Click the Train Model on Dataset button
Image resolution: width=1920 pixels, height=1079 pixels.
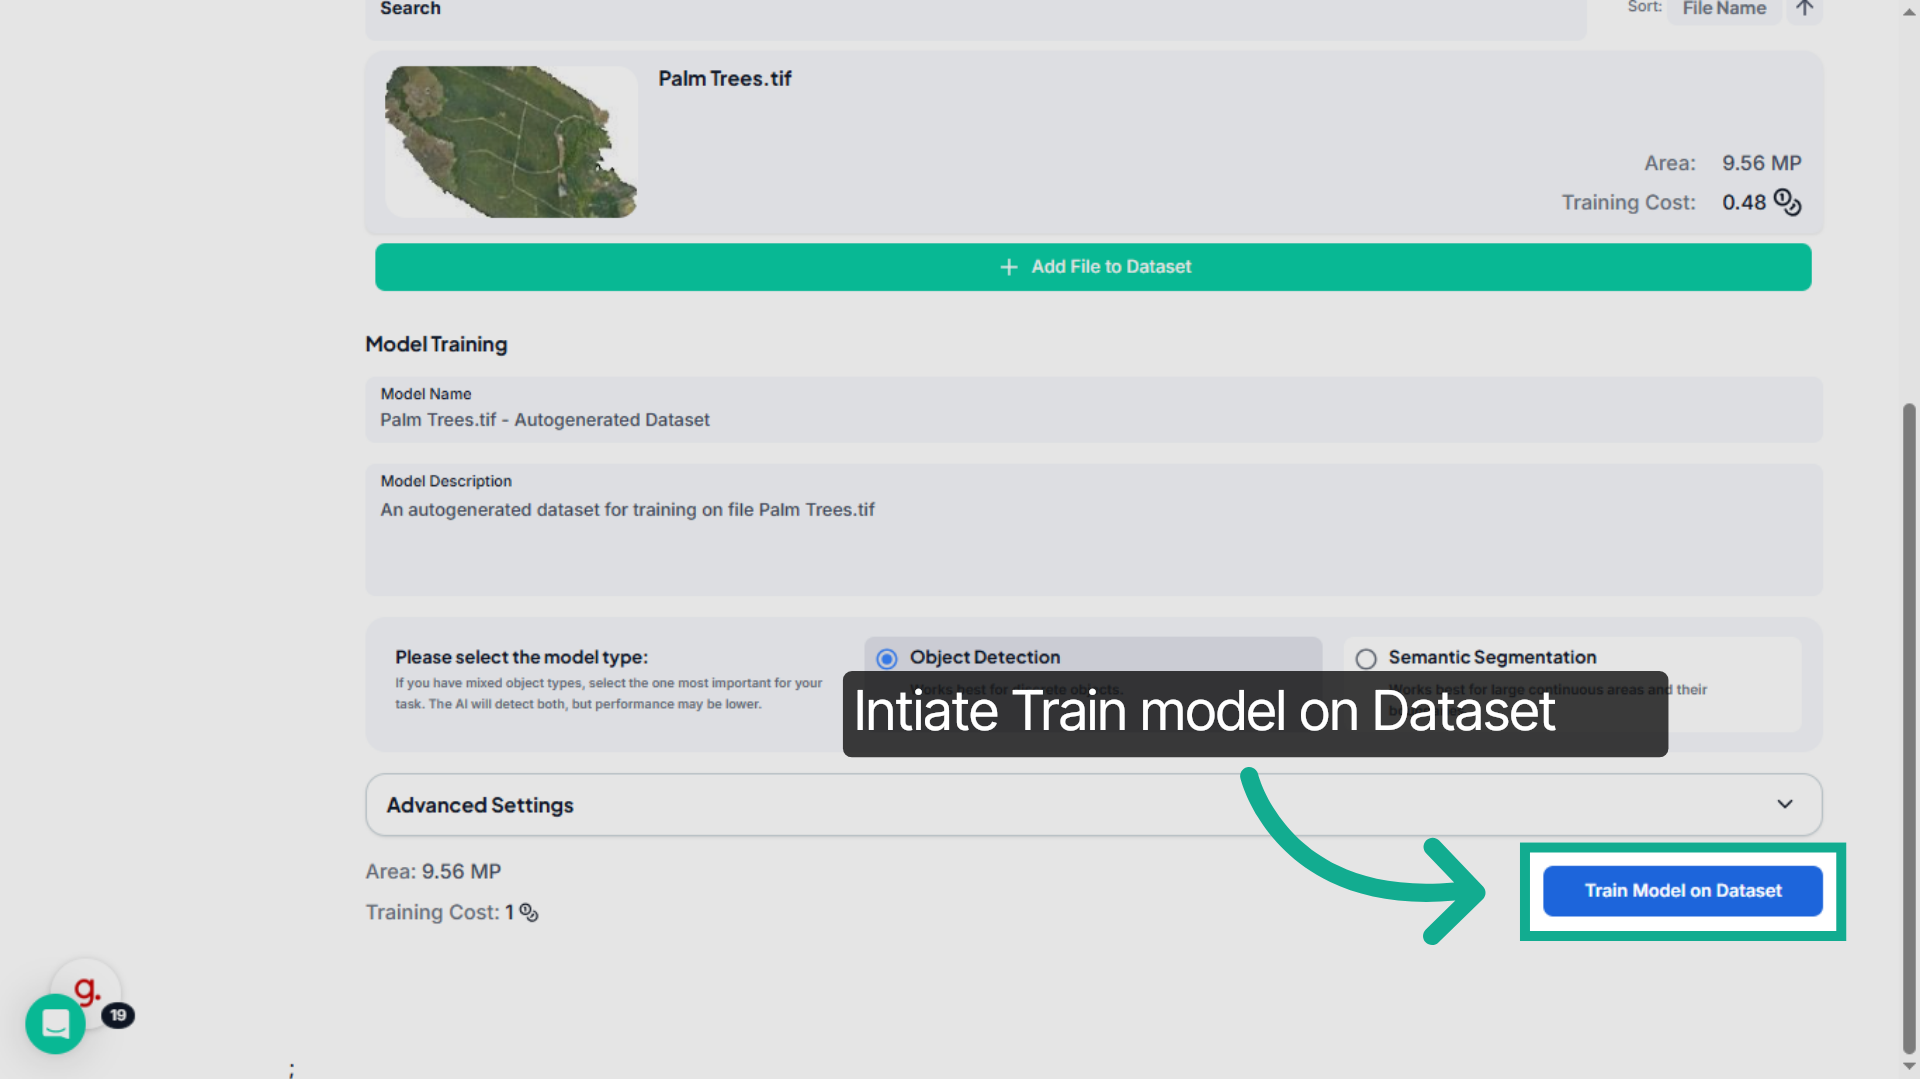pyautogui.click(x=1682, y=890)
